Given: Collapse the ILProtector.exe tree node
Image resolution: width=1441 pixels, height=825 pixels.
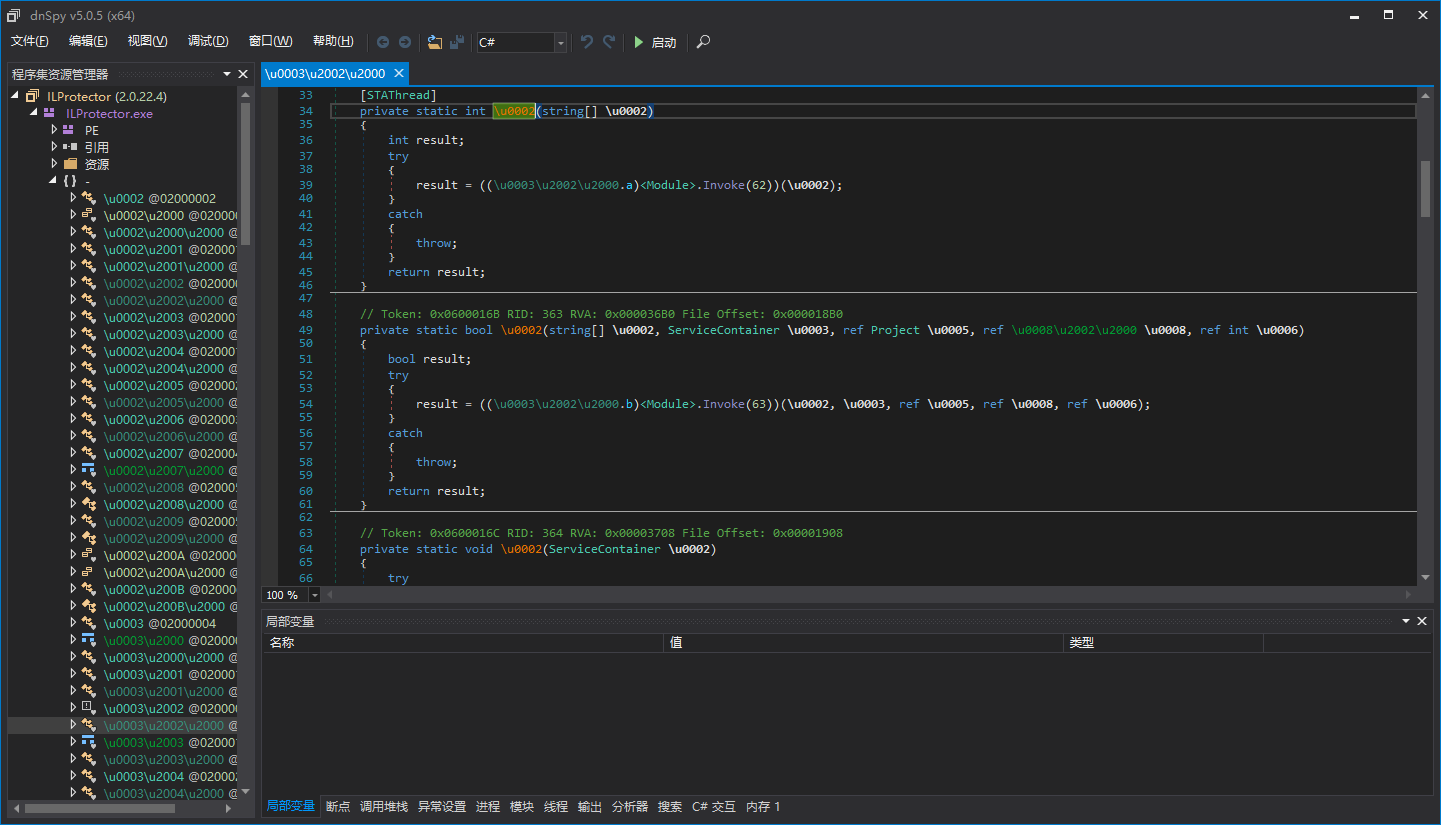Looking at the screenshot, I should tap(35, 113).
